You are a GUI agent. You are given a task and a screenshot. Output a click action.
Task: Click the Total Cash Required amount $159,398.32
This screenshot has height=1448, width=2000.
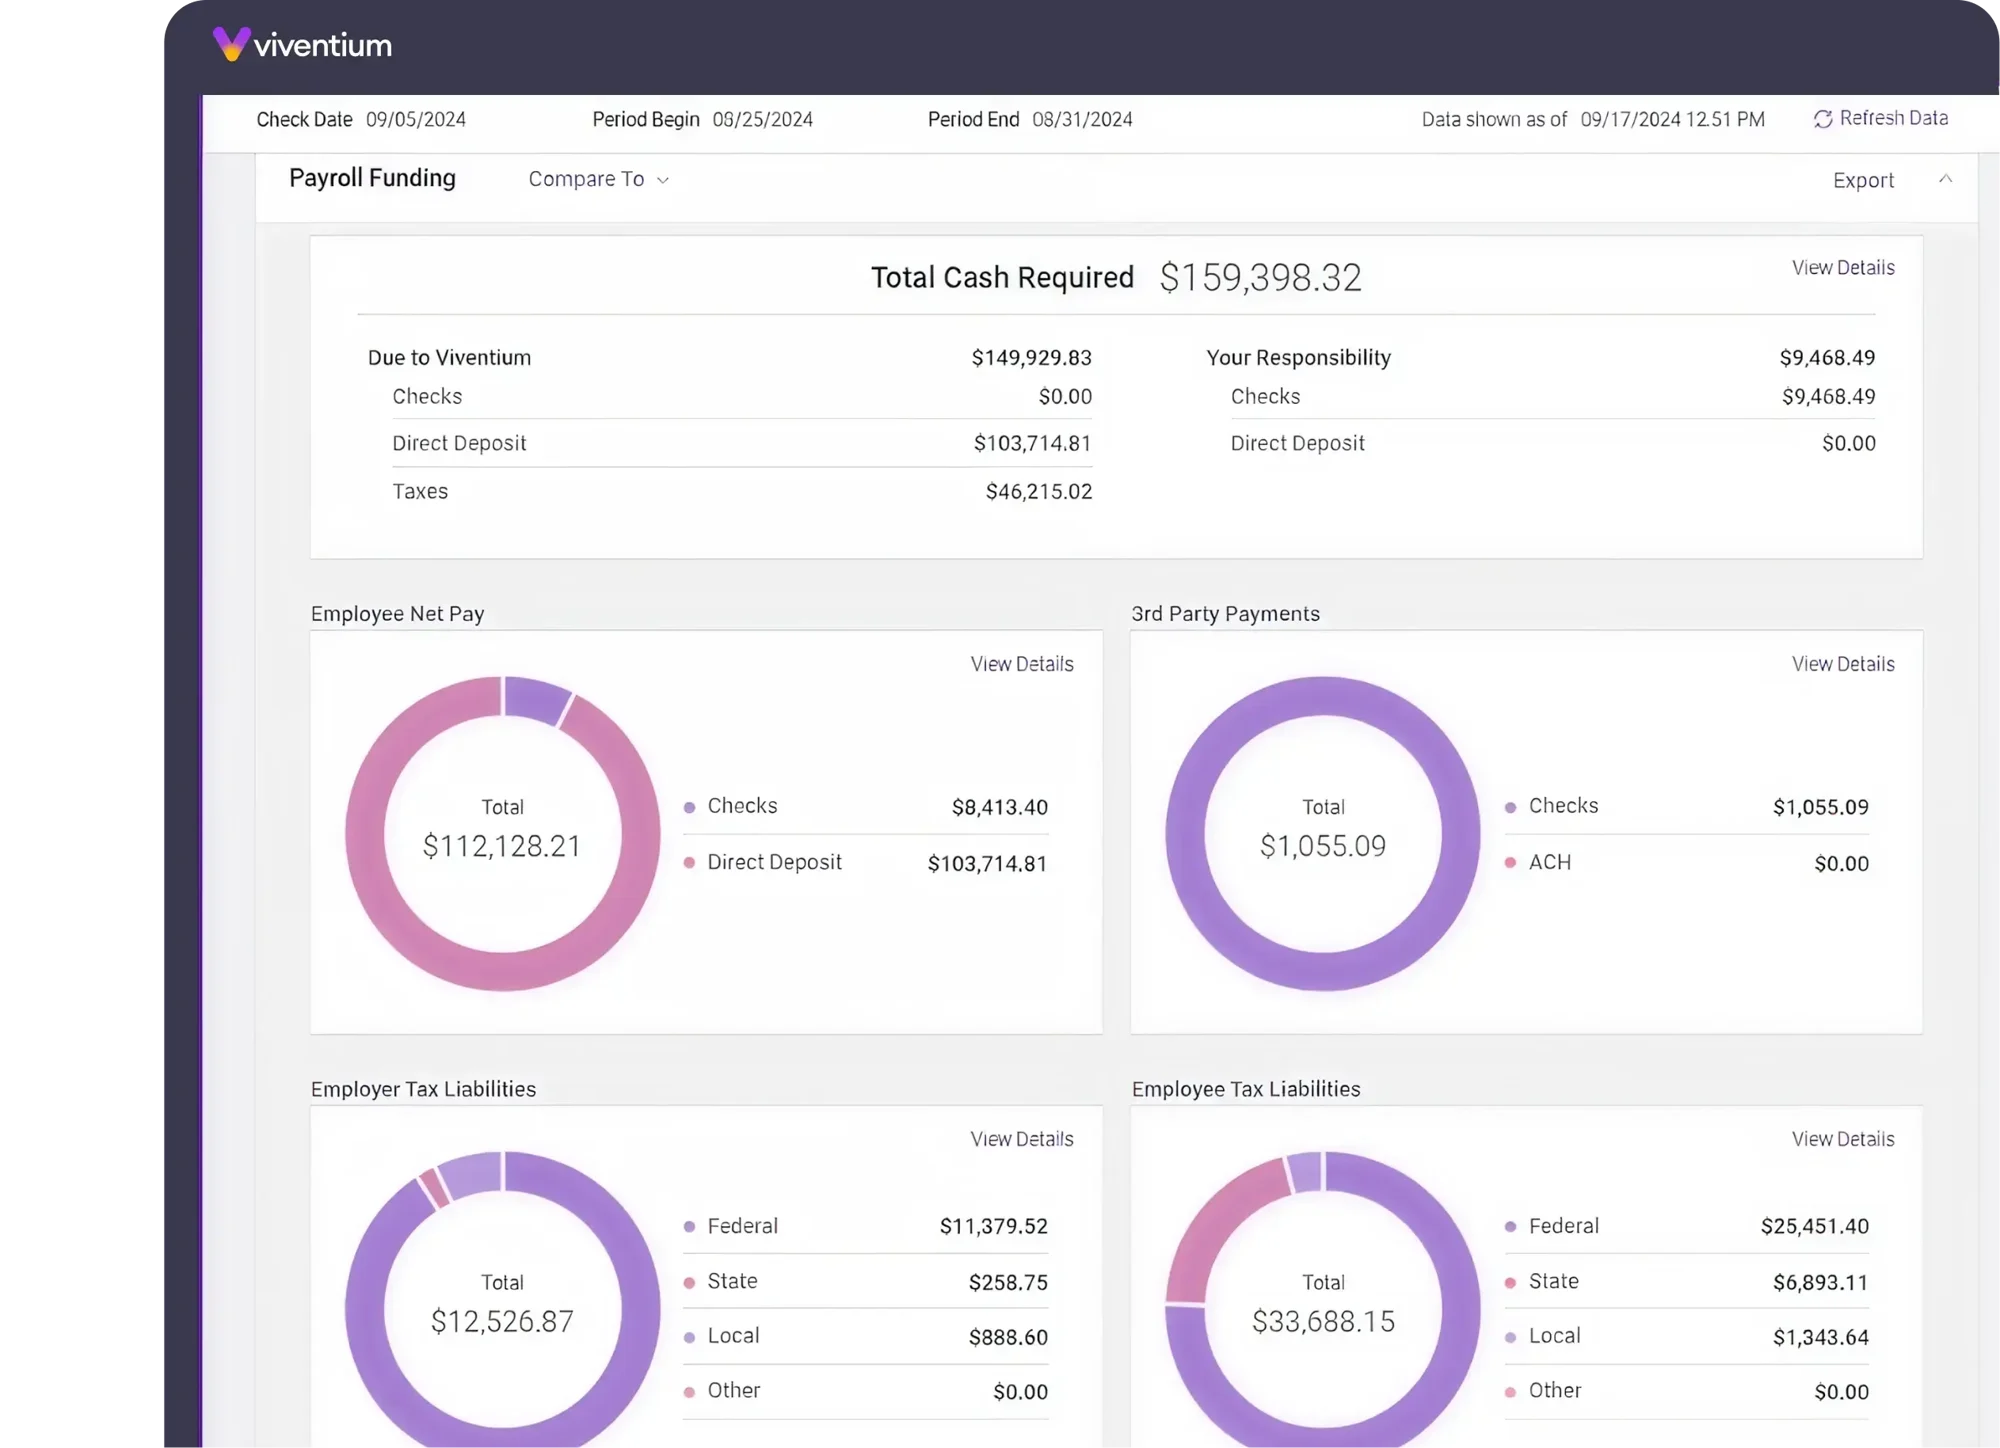[x=1260, y=278]
